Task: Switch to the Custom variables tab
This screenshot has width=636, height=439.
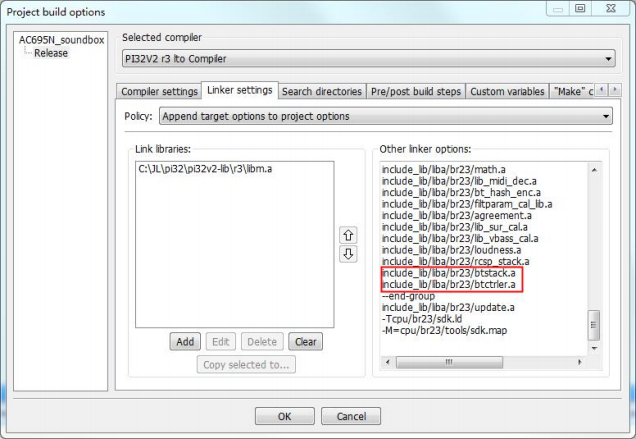Action: 507,92
